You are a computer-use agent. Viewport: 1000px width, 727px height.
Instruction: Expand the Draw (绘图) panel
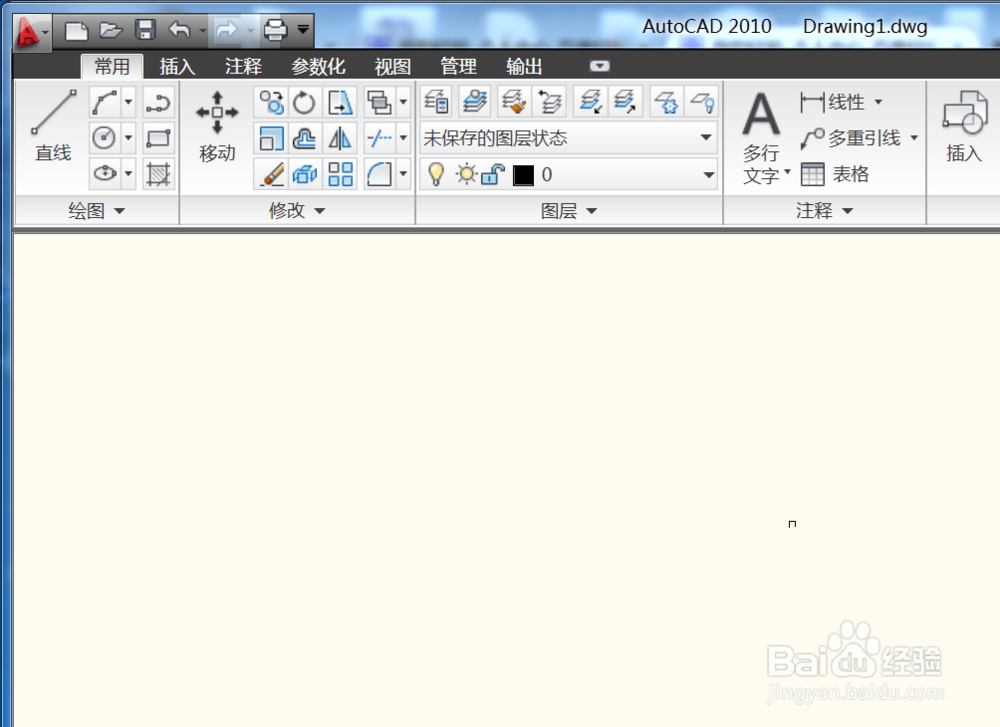[x=97, y=210]
